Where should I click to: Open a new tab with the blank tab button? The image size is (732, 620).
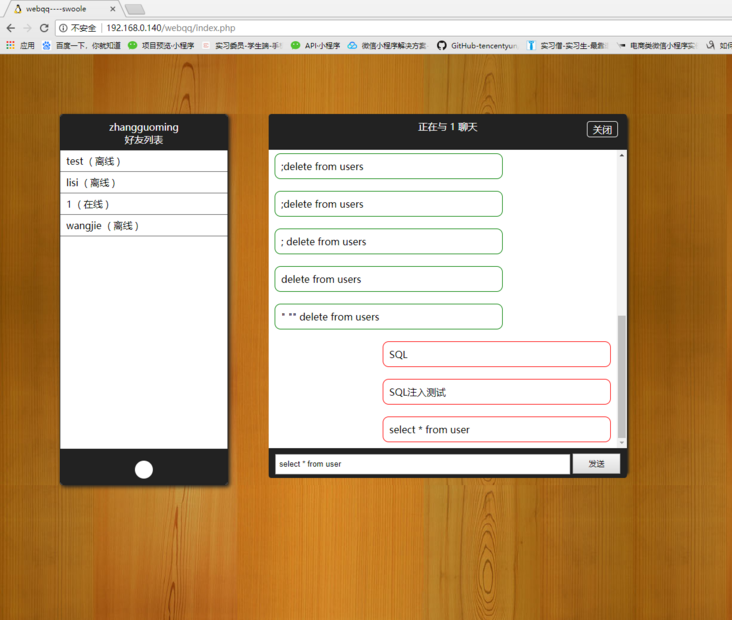click(135, 9)
